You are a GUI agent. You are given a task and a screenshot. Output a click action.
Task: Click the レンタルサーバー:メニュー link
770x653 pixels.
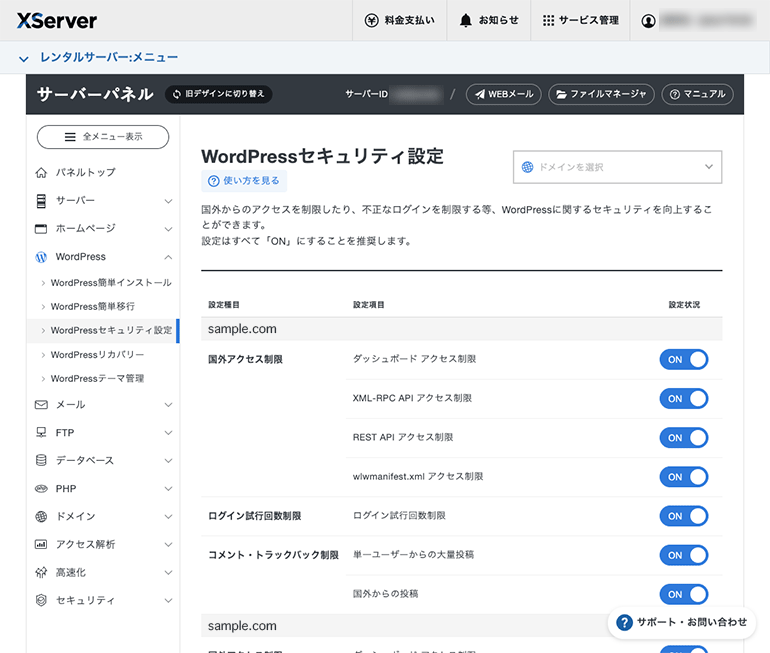[109, 57]
